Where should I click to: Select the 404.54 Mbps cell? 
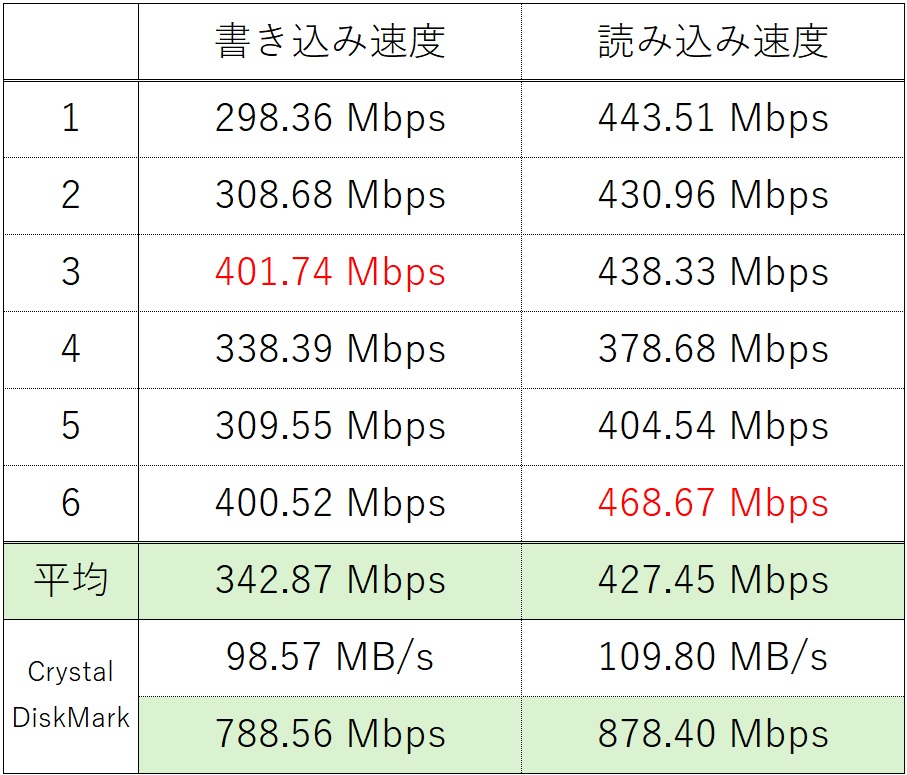tap(713, 426)
